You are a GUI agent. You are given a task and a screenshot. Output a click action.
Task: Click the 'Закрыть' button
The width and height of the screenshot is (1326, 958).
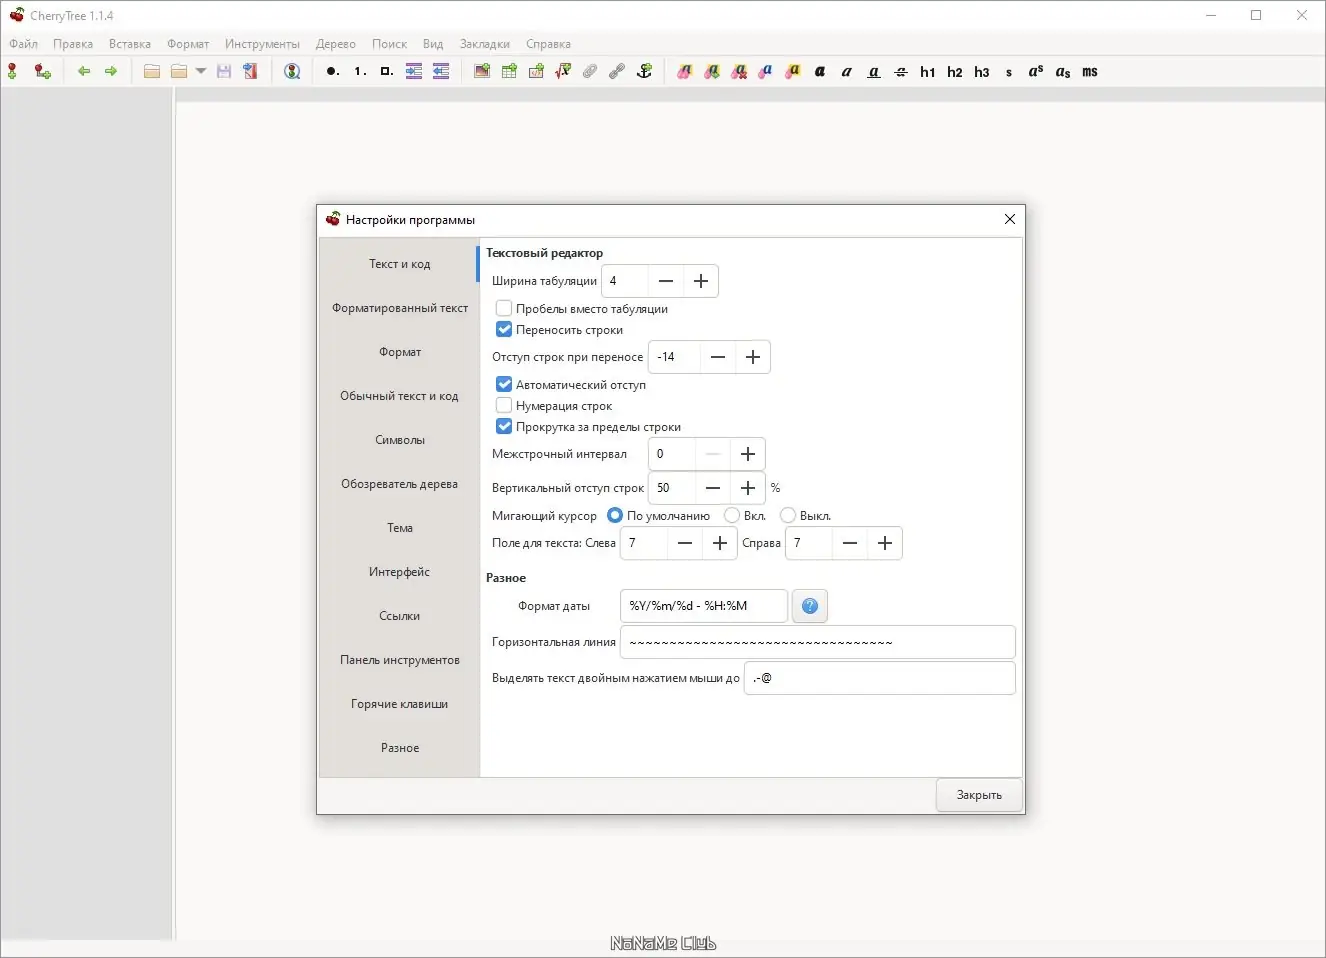click(x=979, y=795)
